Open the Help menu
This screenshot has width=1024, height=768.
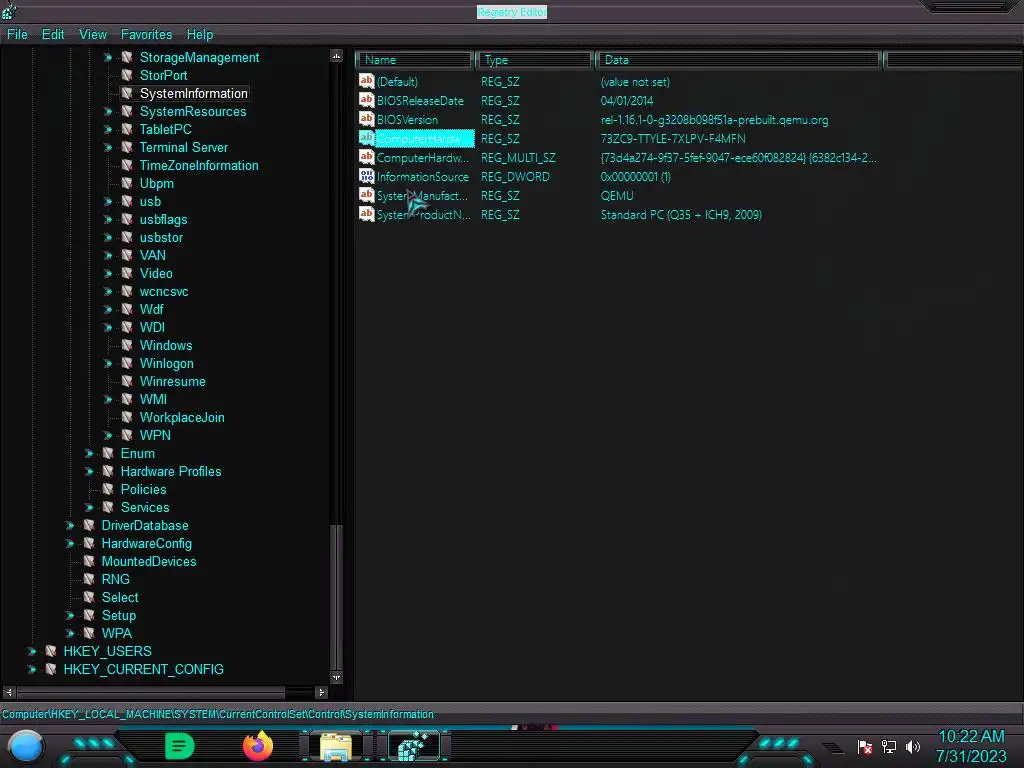coord(200,35)
